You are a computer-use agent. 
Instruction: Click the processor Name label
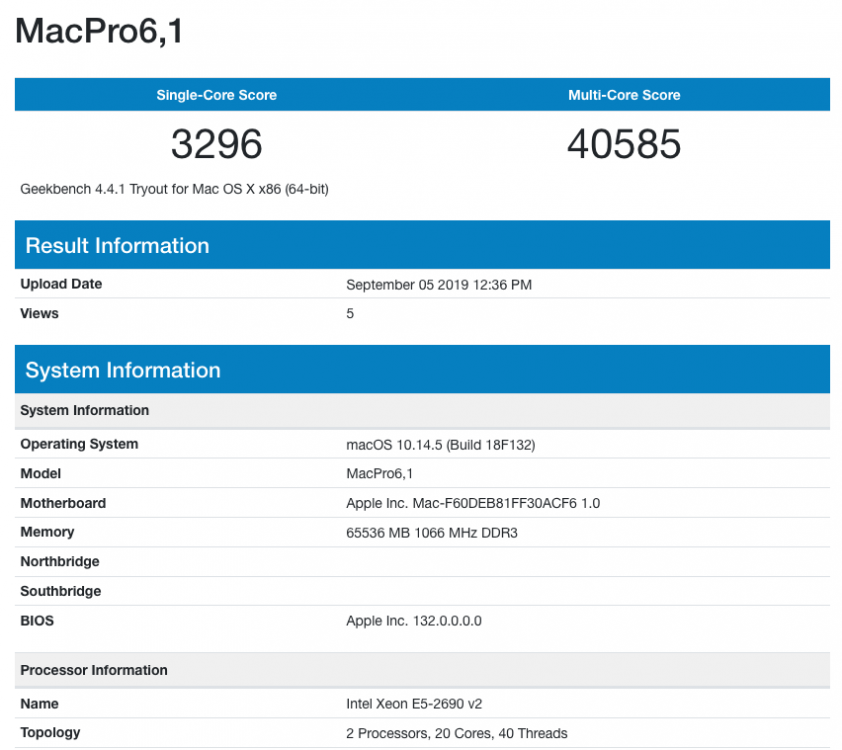(x=40, y=703)
